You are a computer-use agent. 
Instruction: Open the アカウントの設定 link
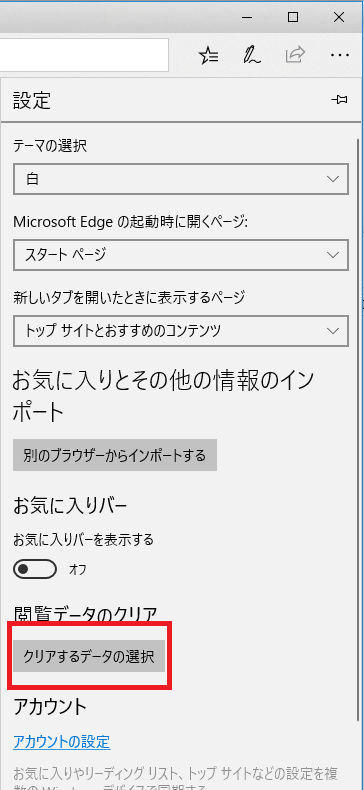(x=62, y=742)
